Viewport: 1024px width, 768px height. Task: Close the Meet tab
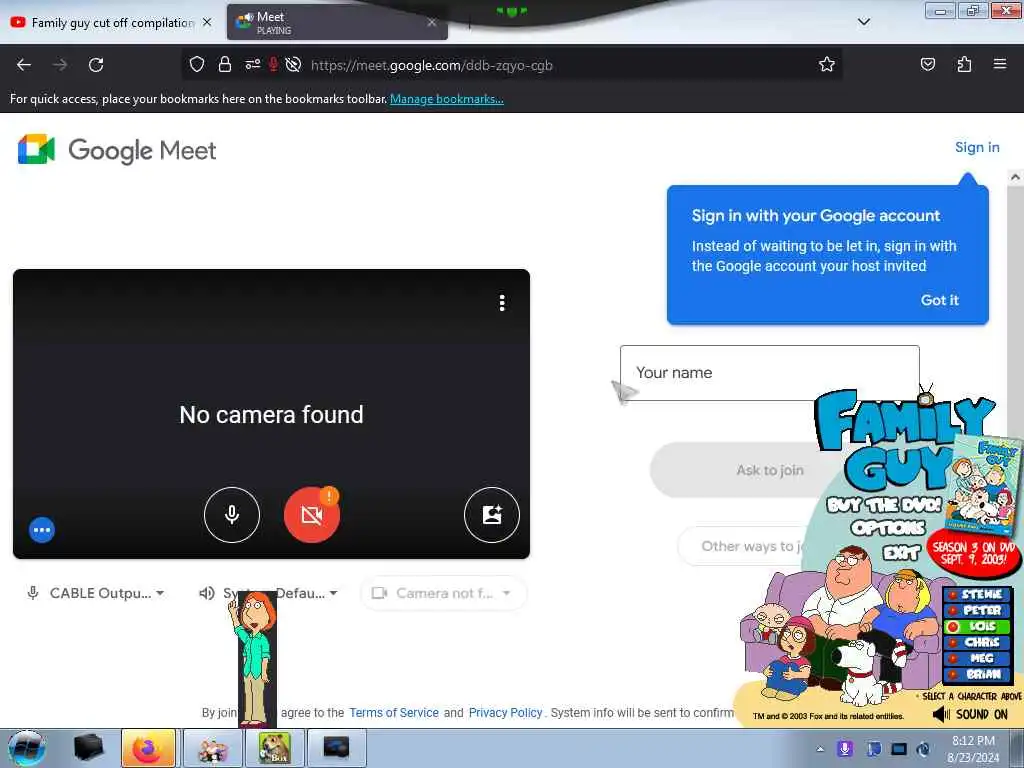click(432, 22)
